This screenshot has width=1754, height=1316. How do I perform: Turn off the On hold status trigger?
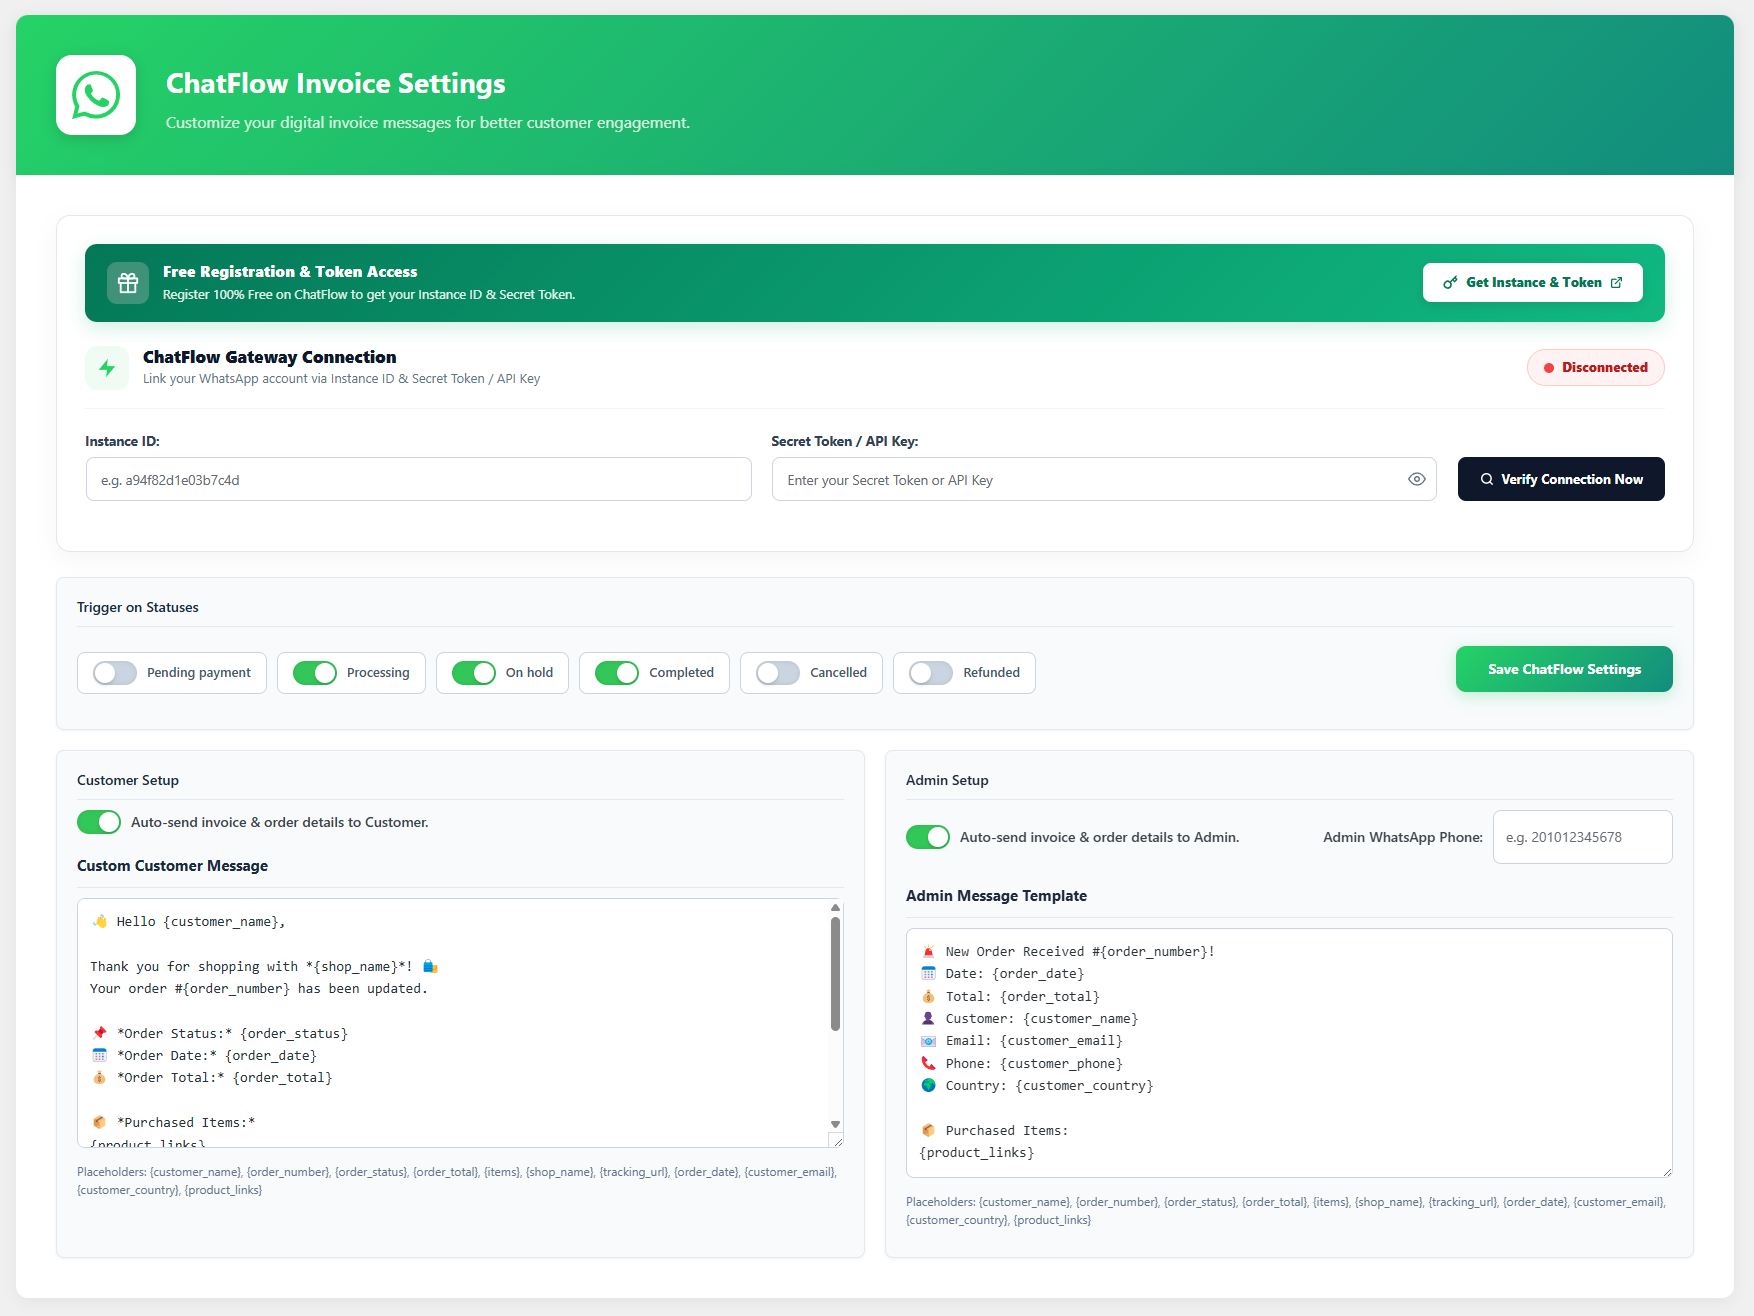point(474,673)
